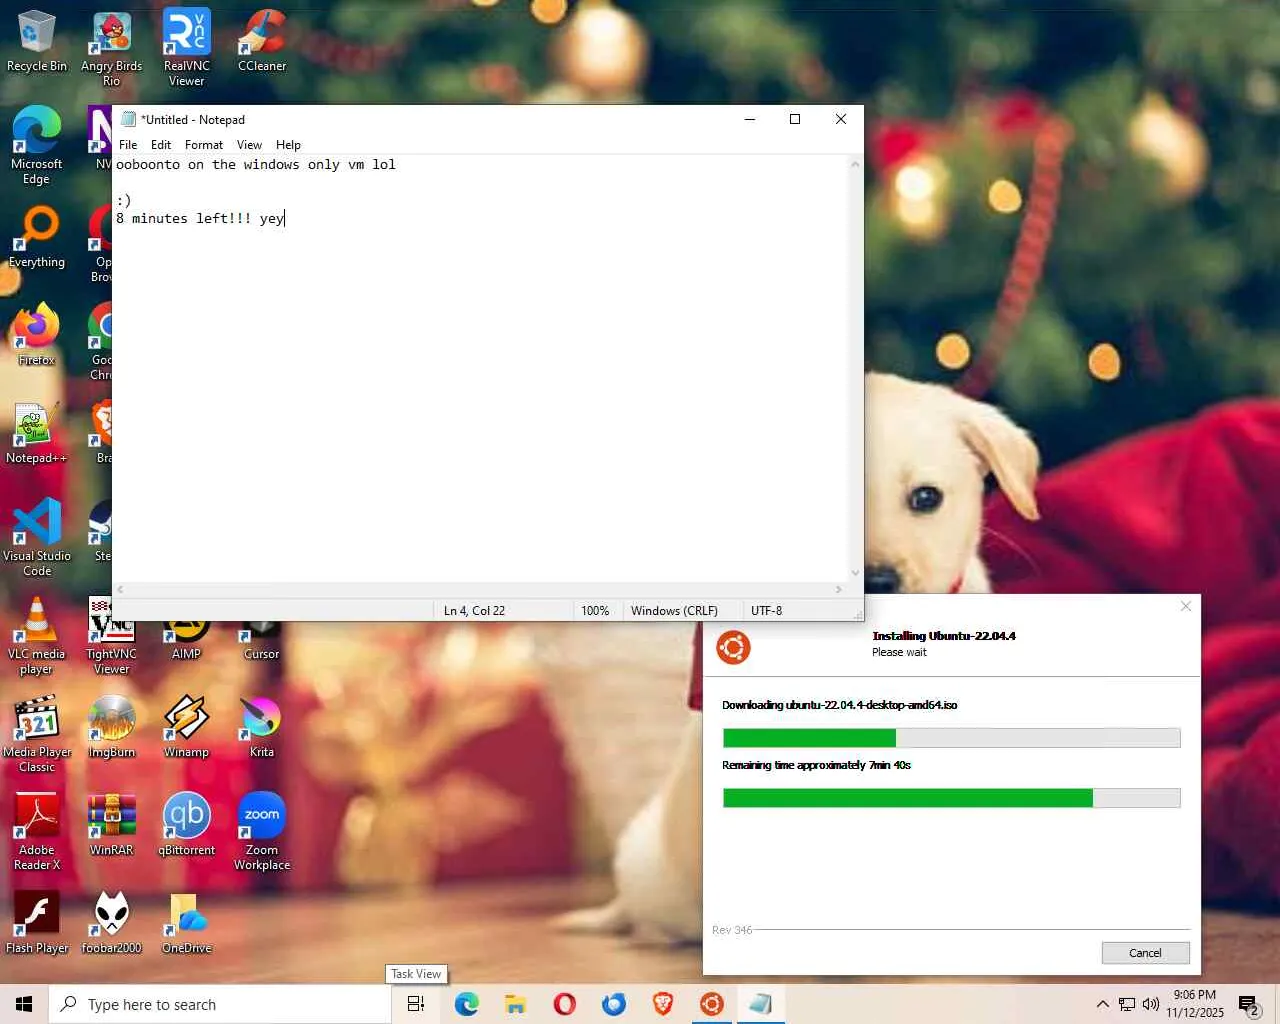Click the OneDrive desktop folder icon
This screenshot has height=1024, width=1280.
(x=187, y=923)
